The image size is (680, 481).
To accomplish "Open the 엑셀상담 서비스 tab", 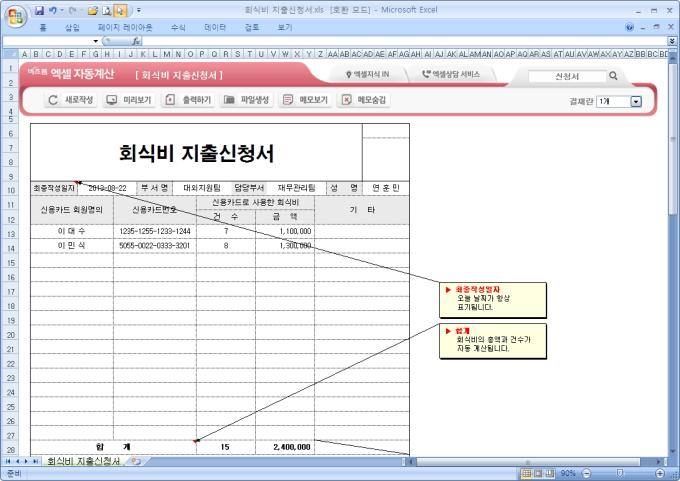I will point(451,75).
